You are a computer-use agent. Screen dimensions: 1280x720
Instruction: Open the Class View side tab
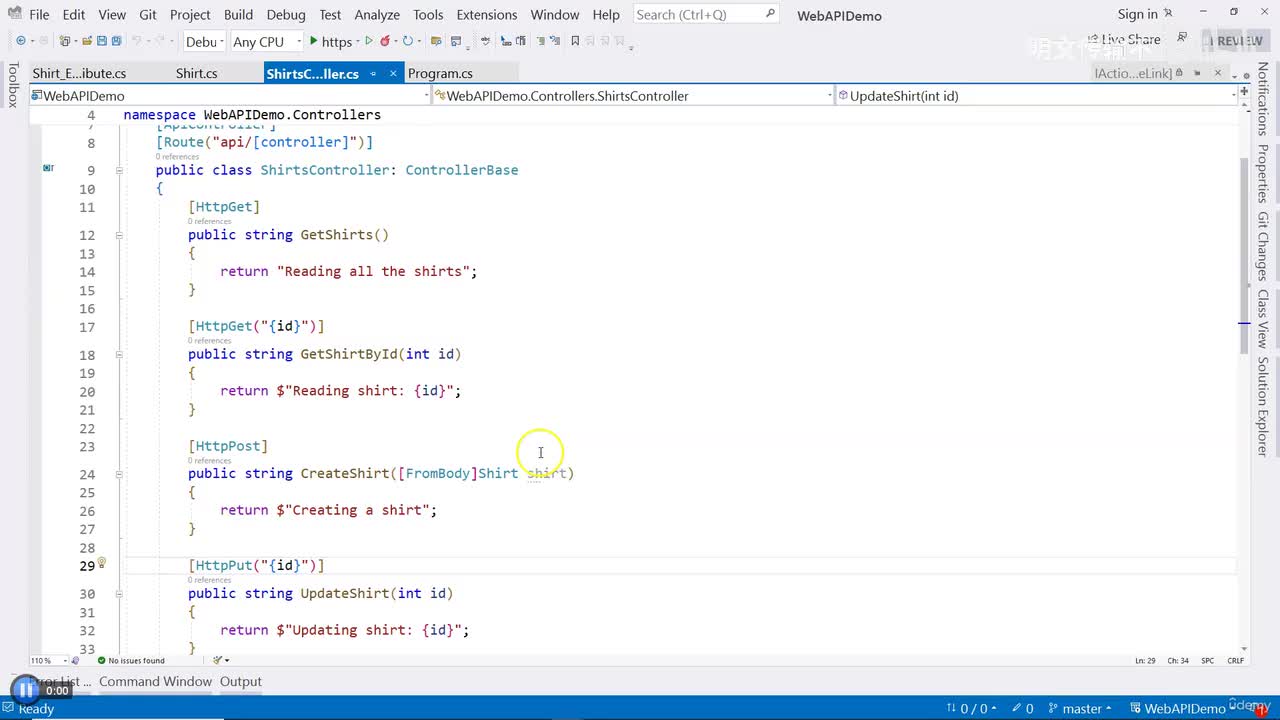pyautogui.click(x=1263, y=319)
